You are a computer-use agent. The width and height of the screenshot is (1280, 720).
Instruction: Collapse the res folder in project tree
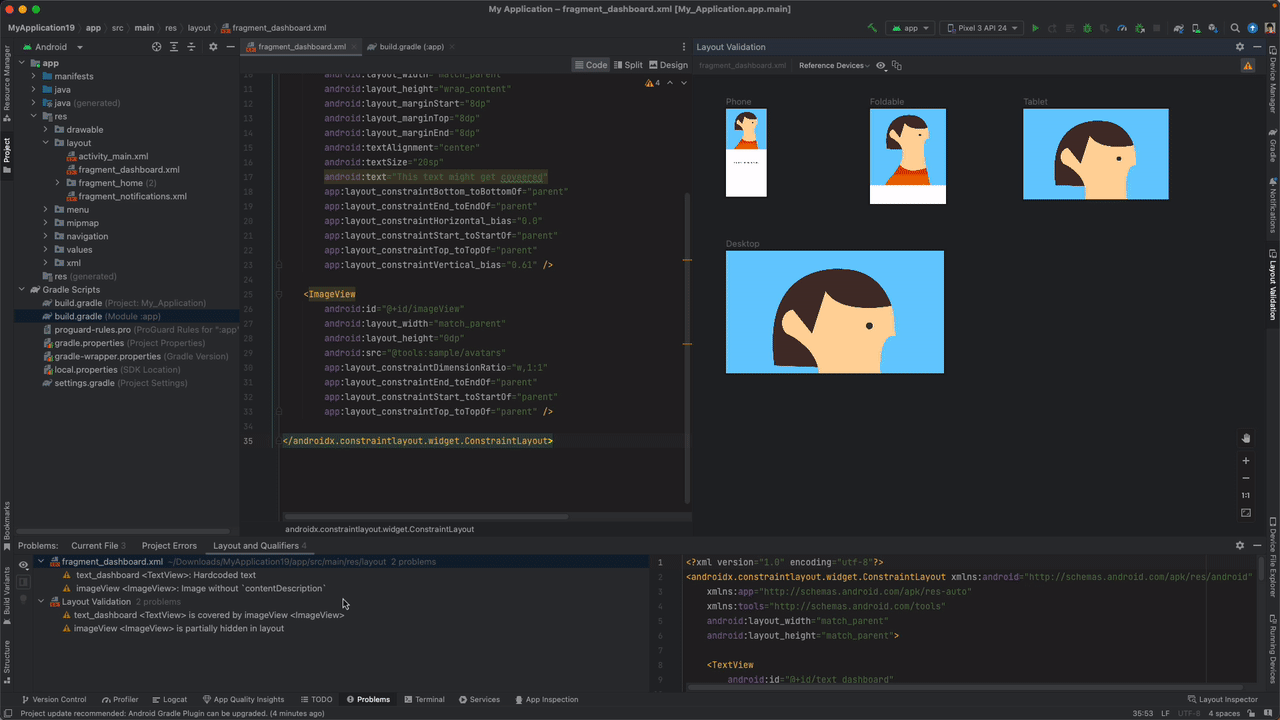coord(33,116)
